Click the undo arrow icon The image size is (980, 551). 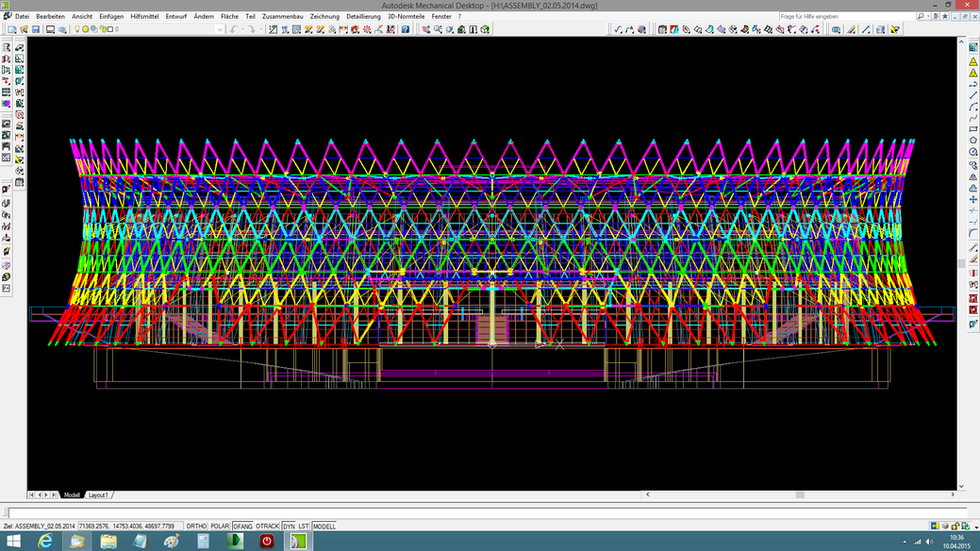[x=234, y=29]
